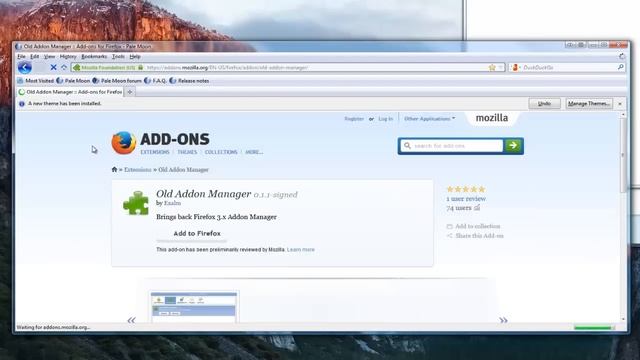Click the Add to Firefox button
This screenshot has width=640, height=360.
point(192,233)
